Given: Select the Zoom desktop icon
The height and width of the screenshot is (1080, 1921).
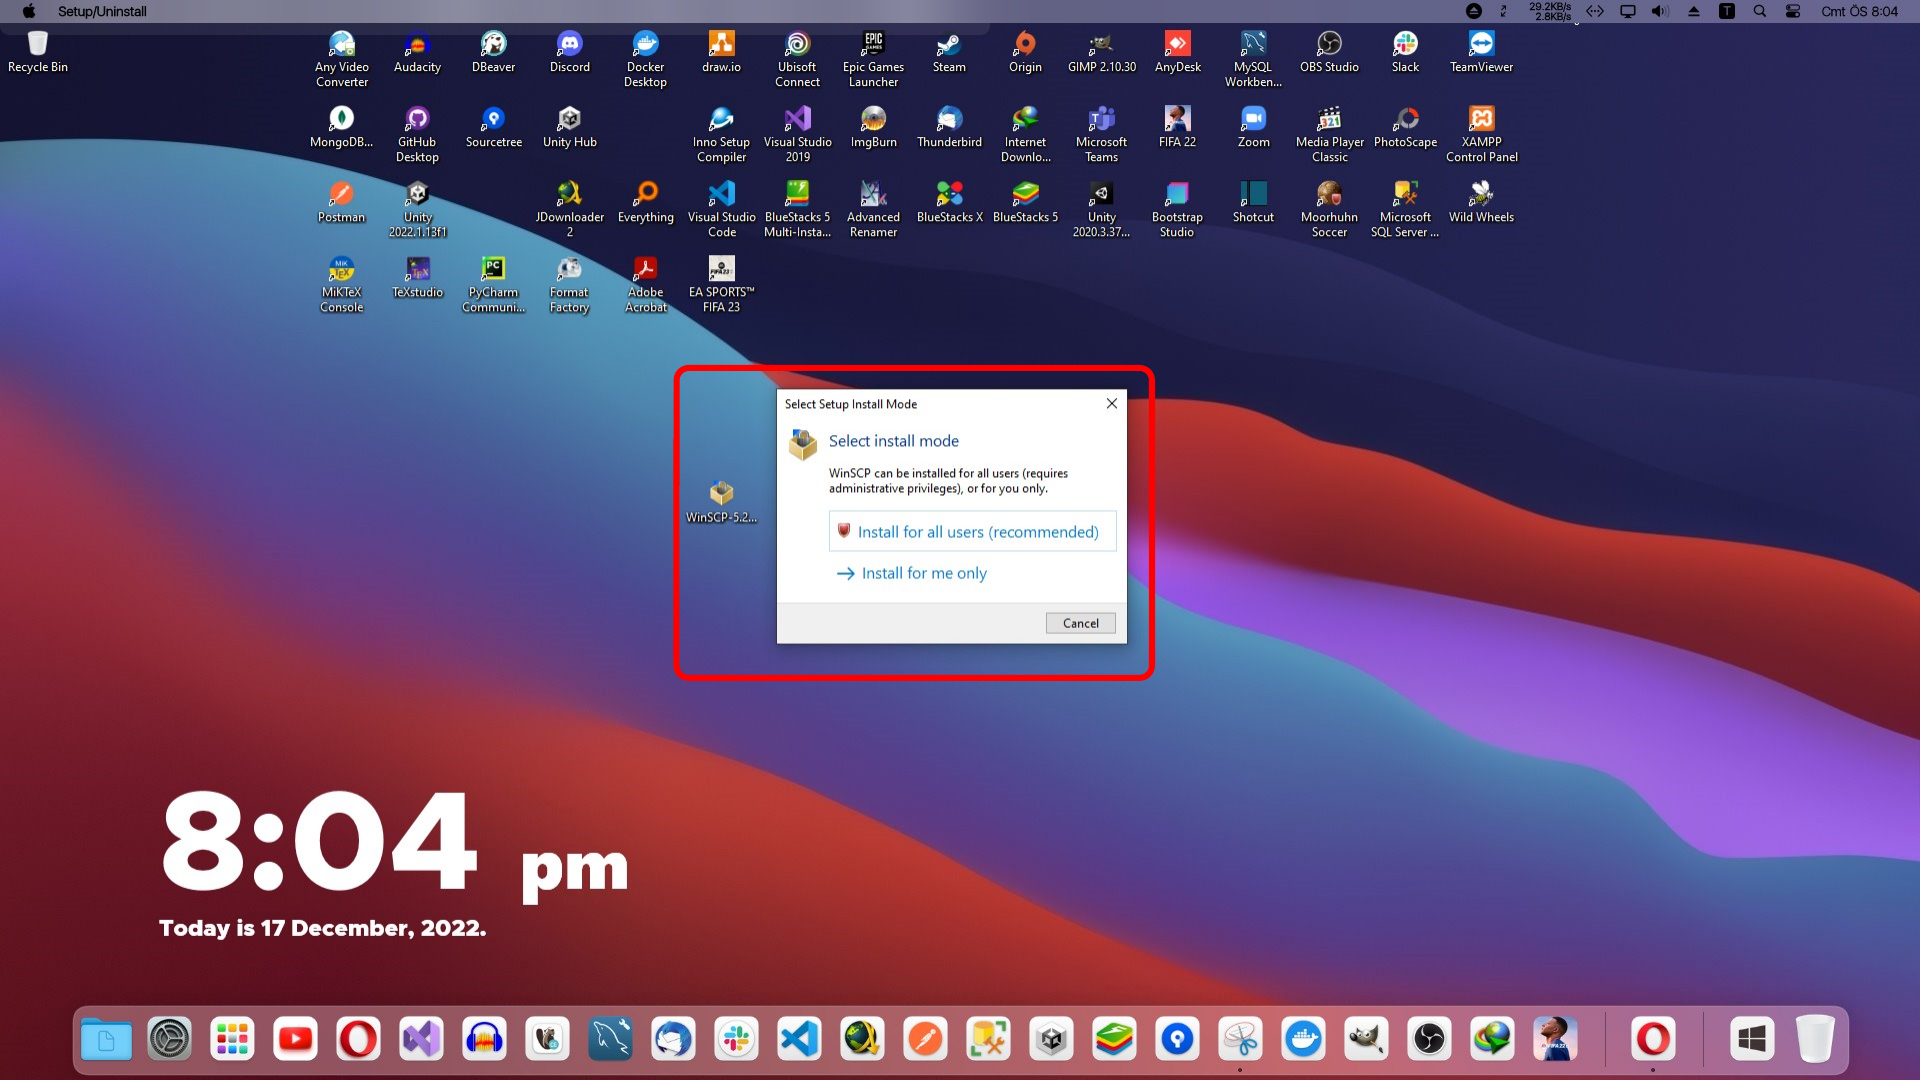Looking at the screenshot, I should click(1254, 127).
